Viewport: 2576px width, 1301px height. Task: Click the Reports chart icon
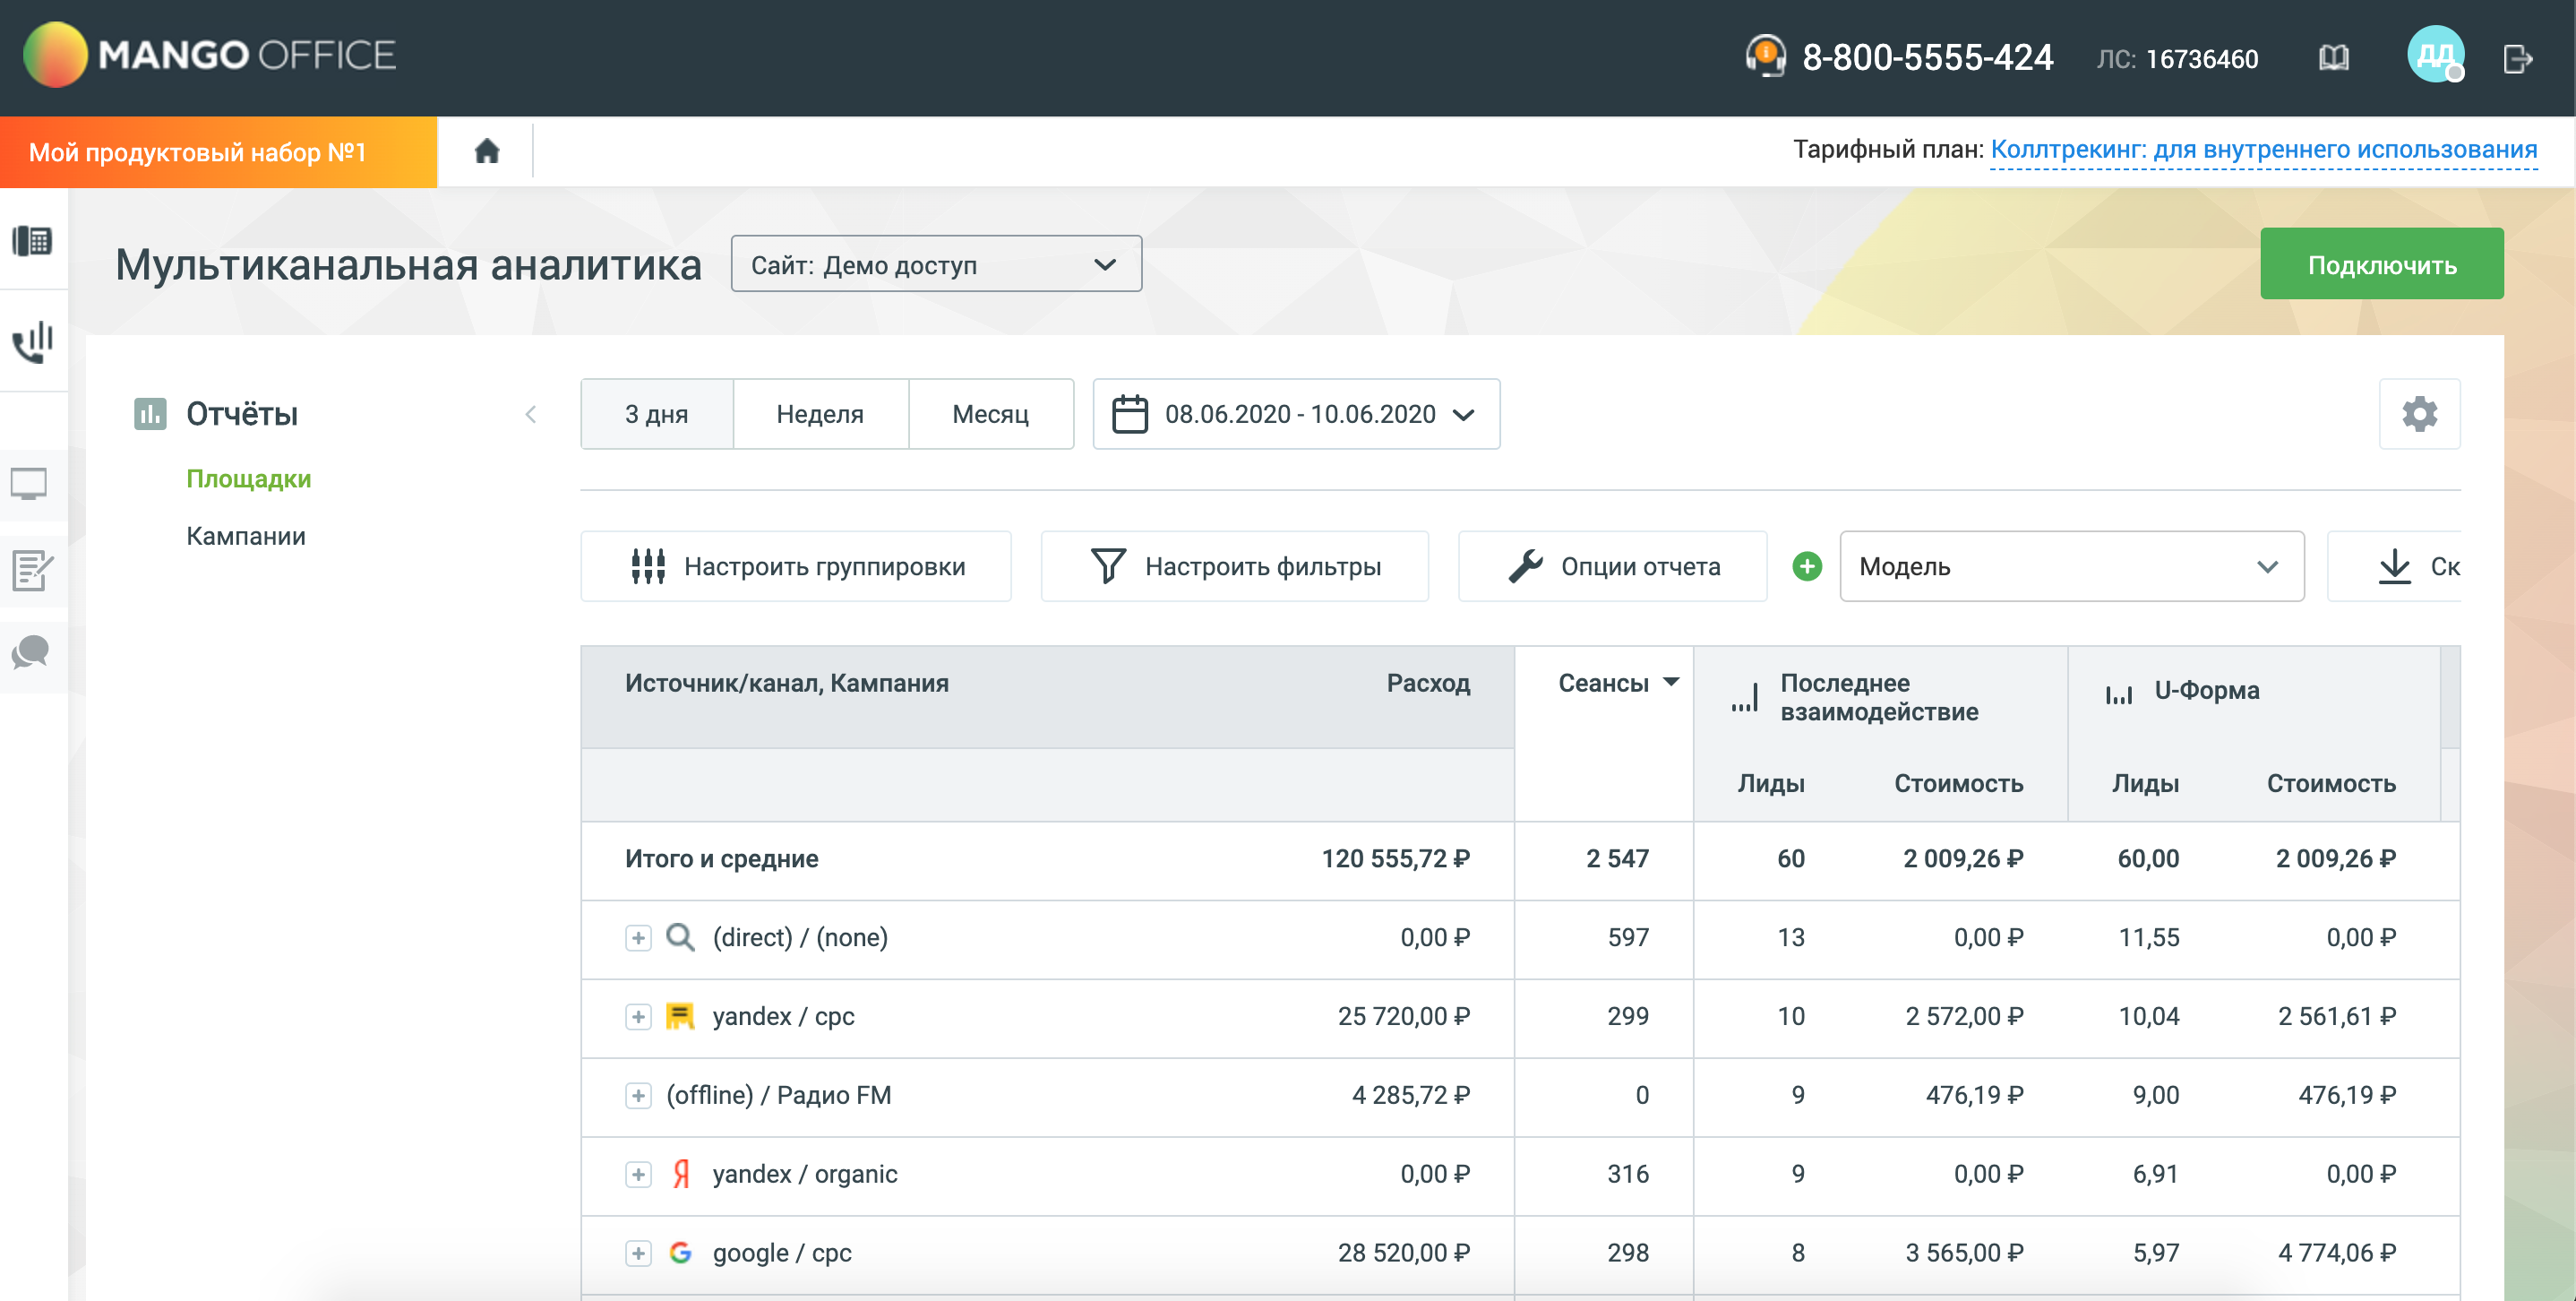click(x=150, y=413)
